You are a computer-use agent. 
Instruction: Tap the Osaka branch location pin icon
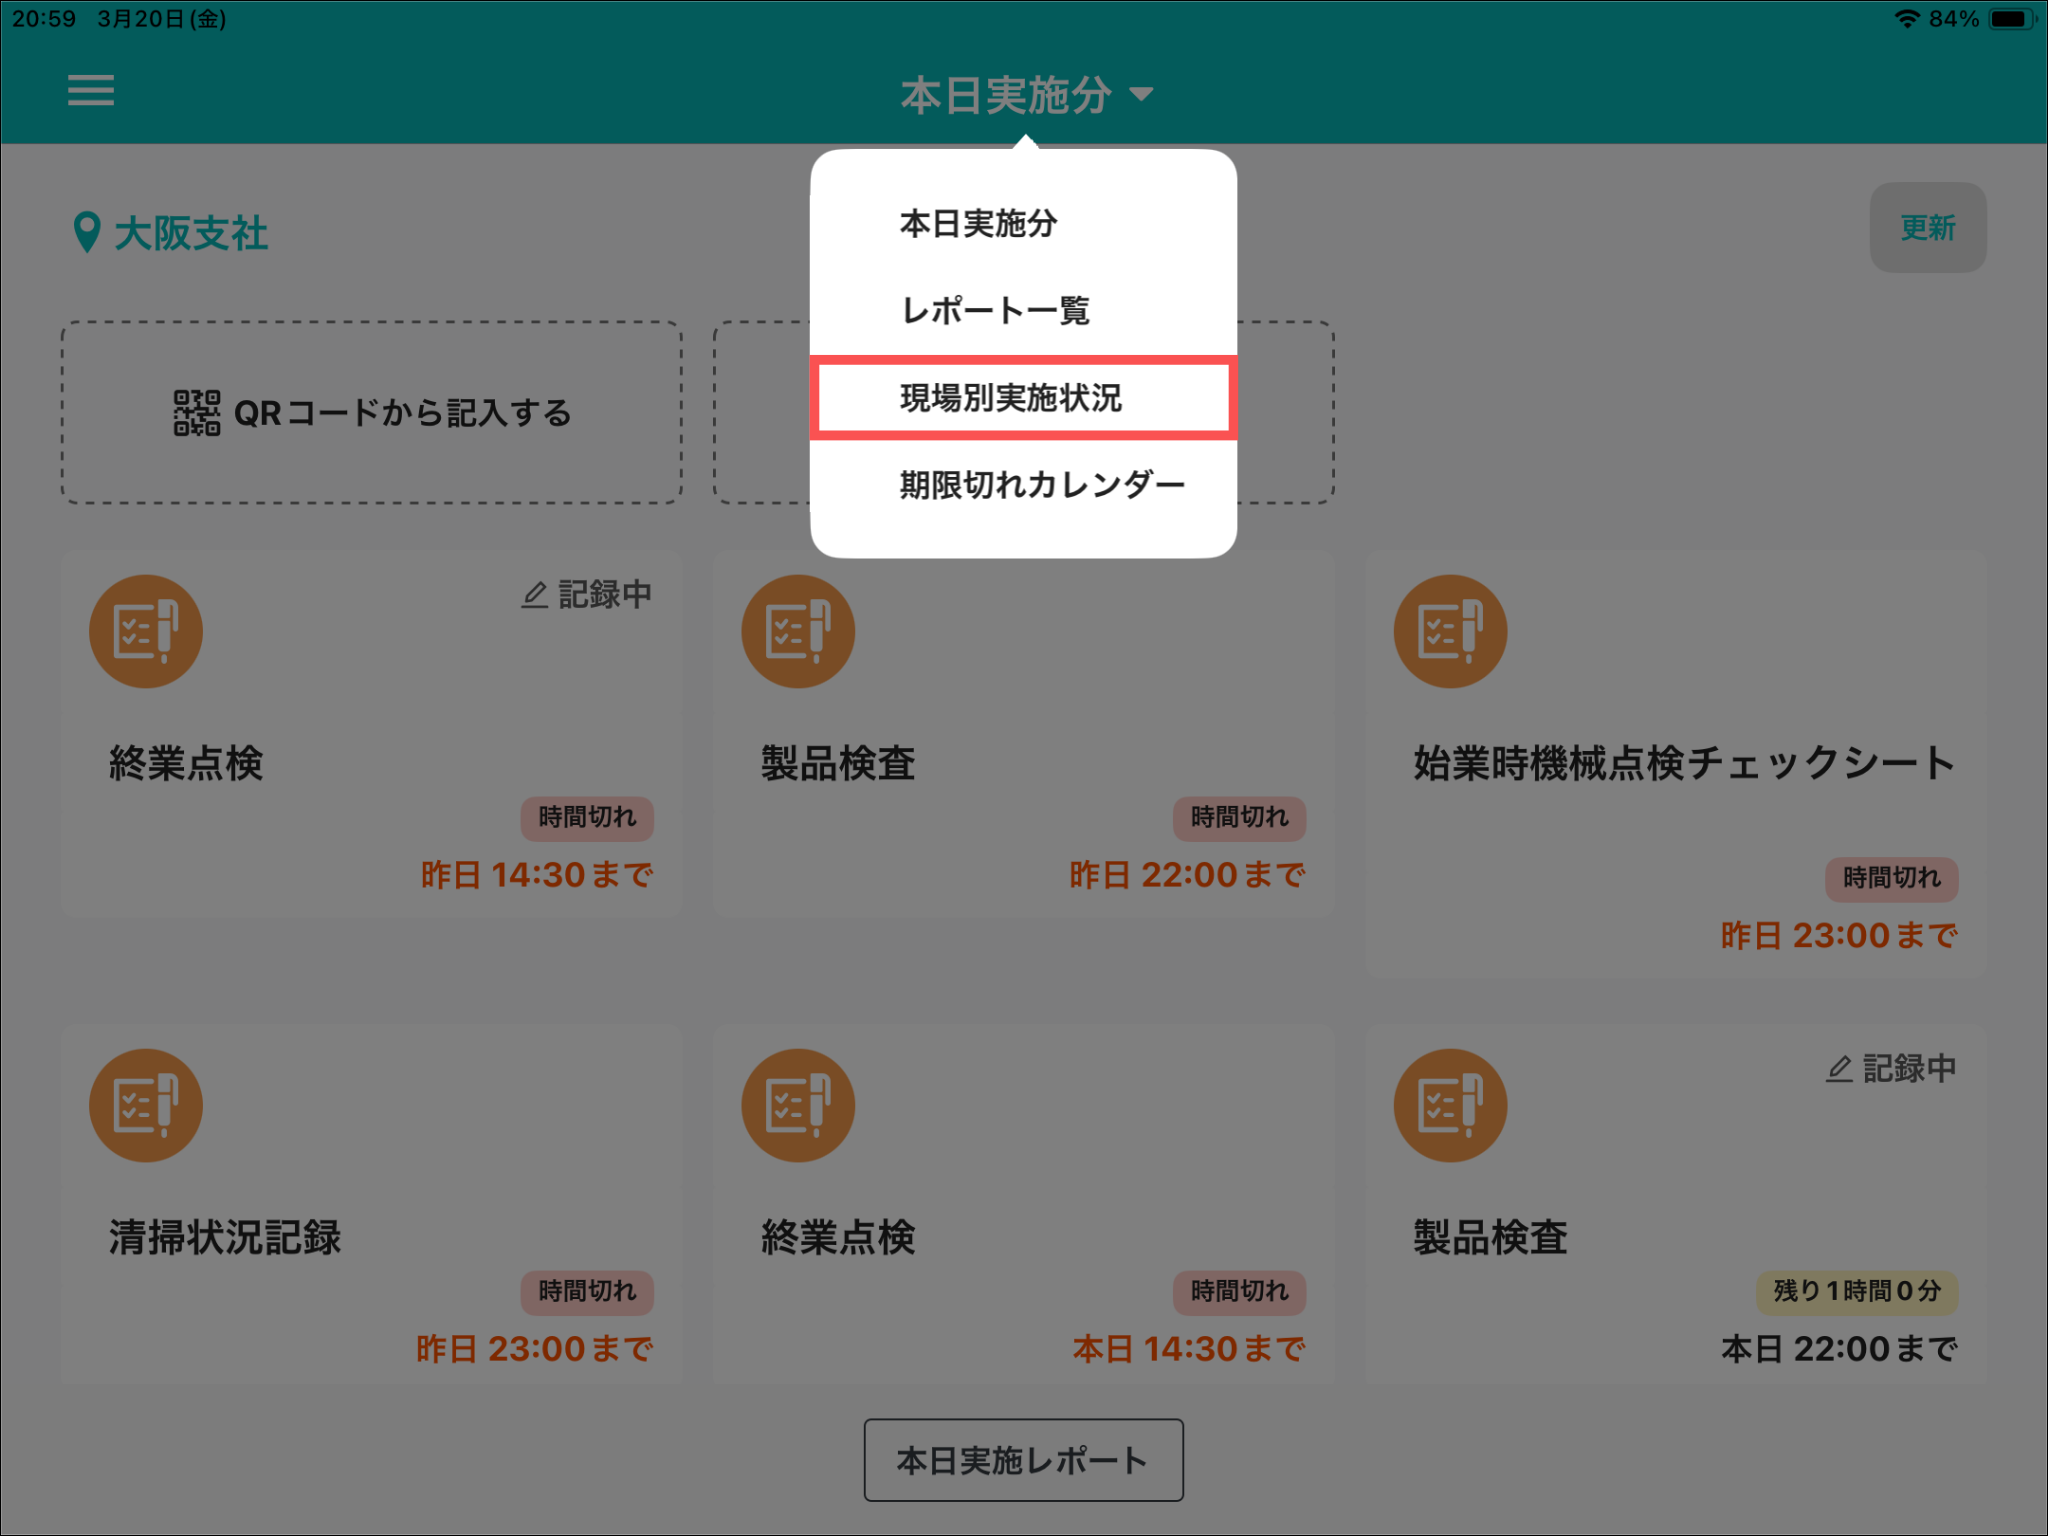point(87,232)
